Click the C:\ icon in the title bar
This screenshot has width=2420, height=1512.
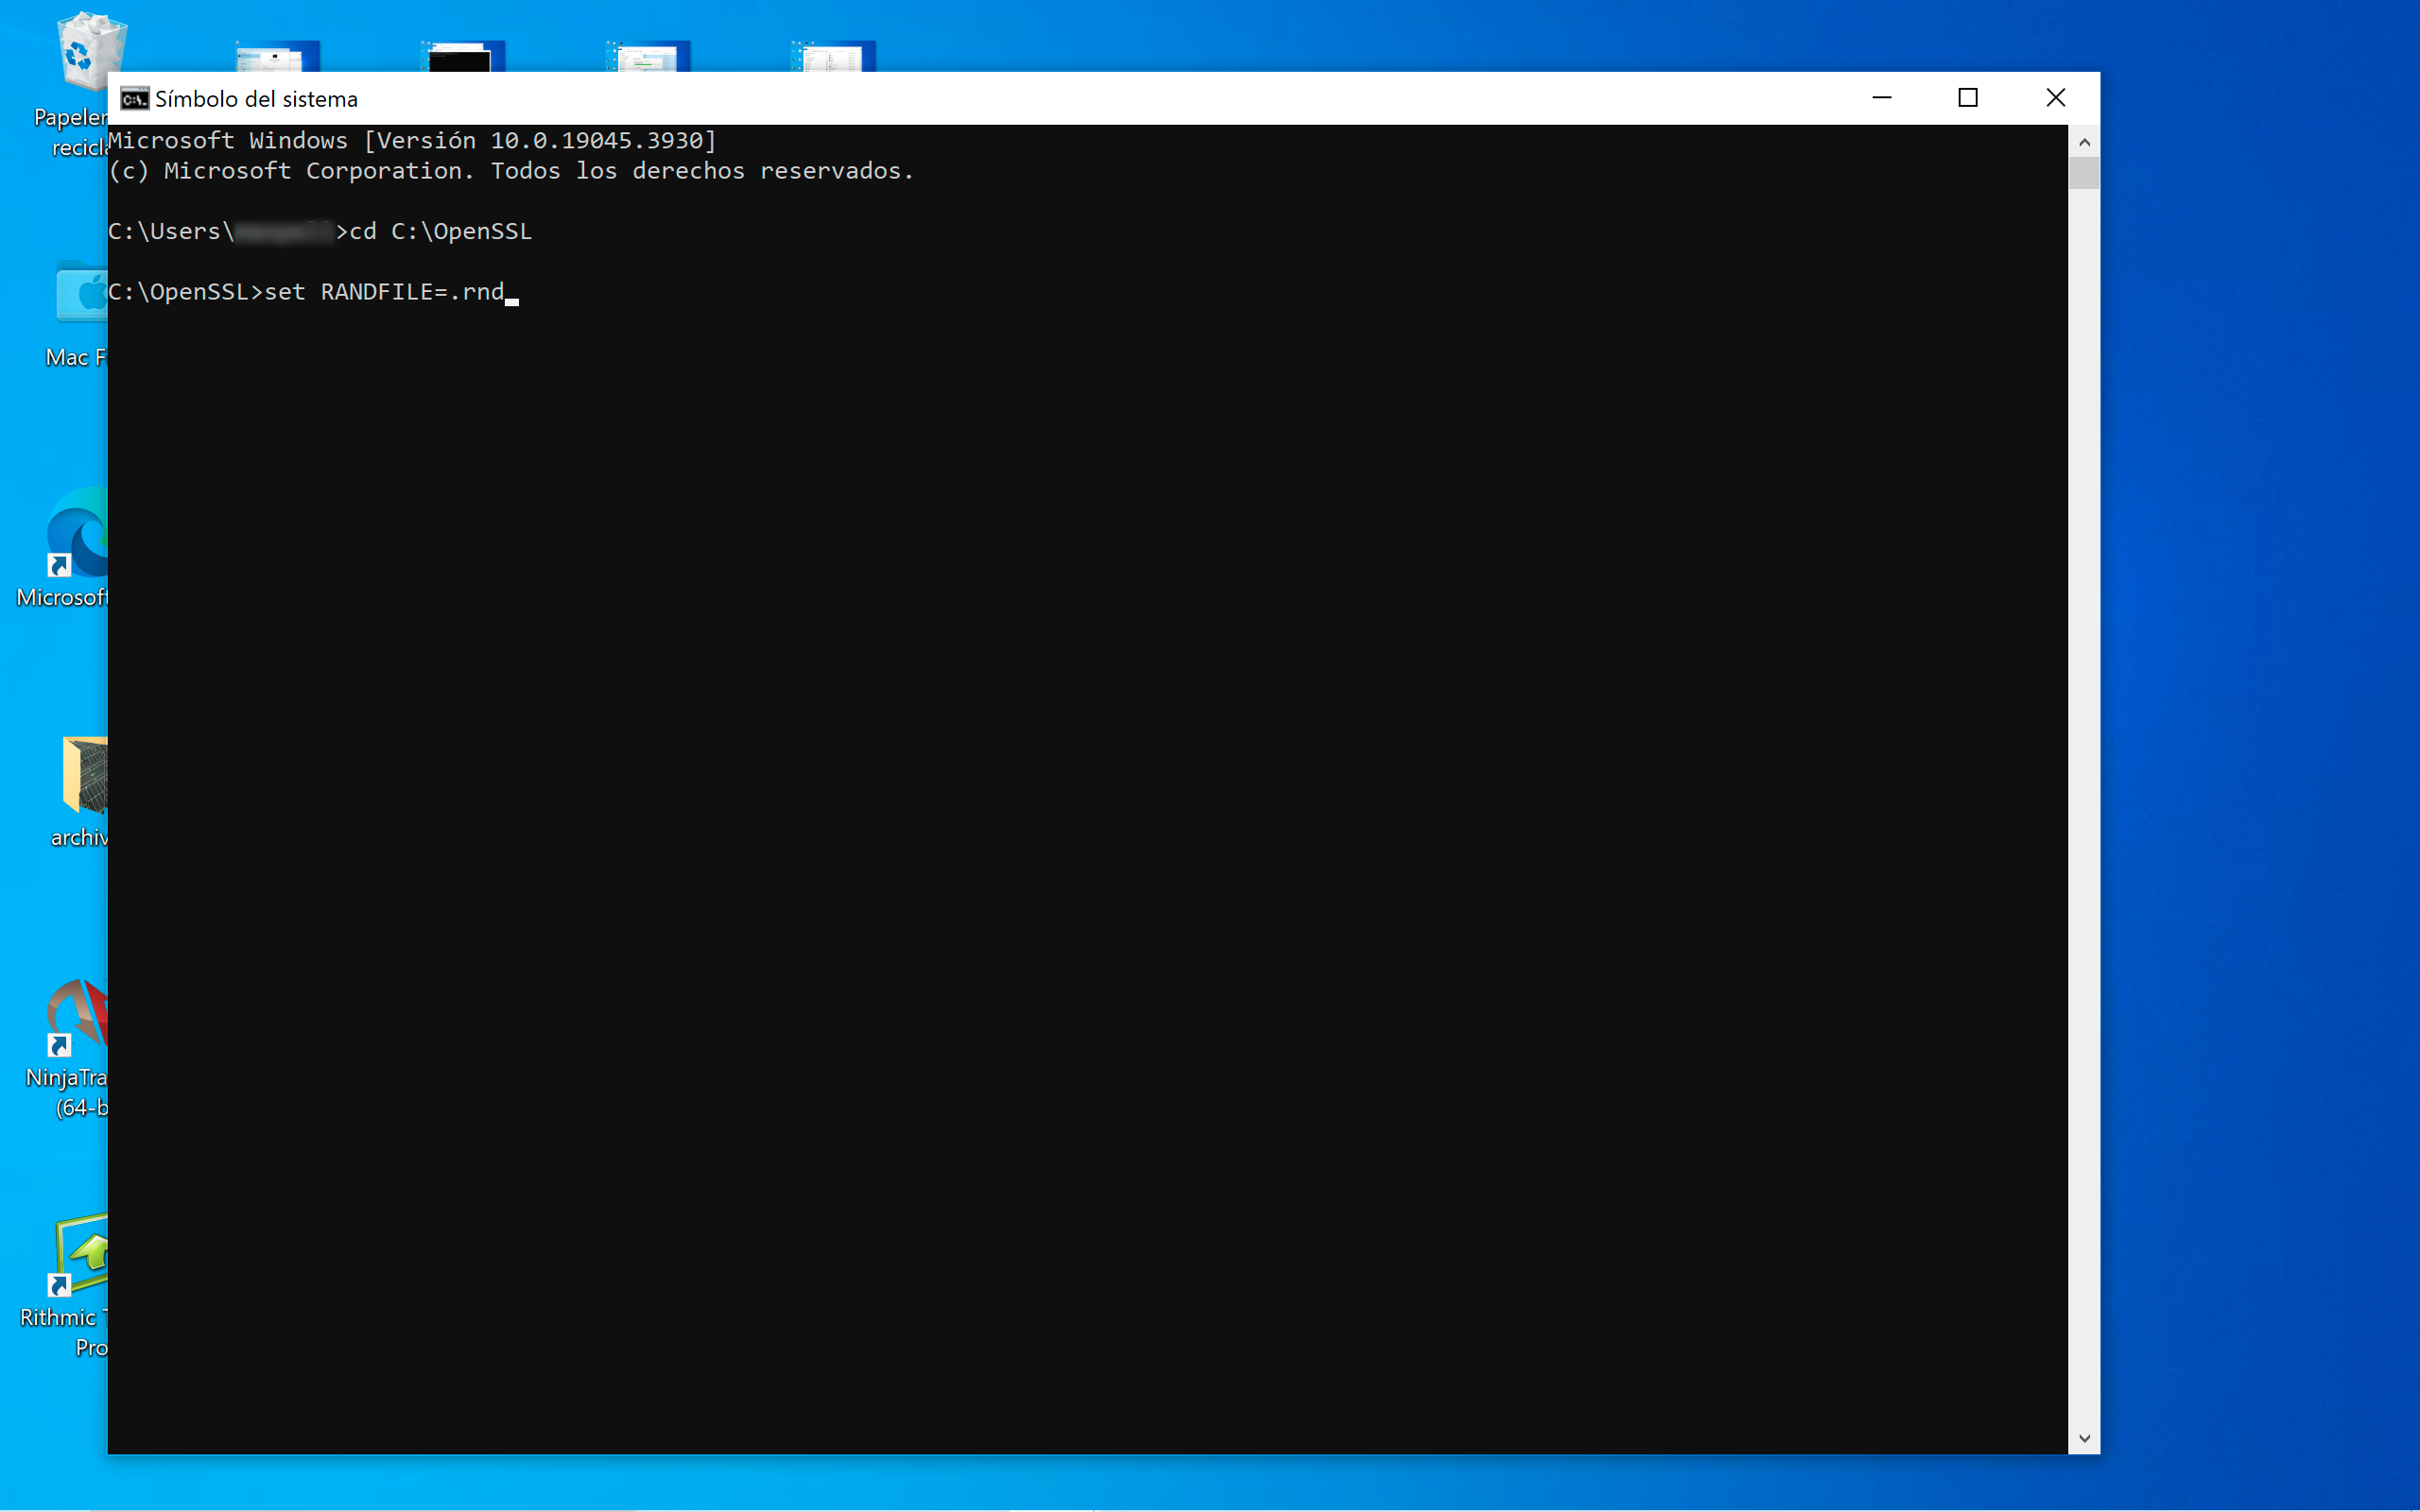click(x=135, y=98)
